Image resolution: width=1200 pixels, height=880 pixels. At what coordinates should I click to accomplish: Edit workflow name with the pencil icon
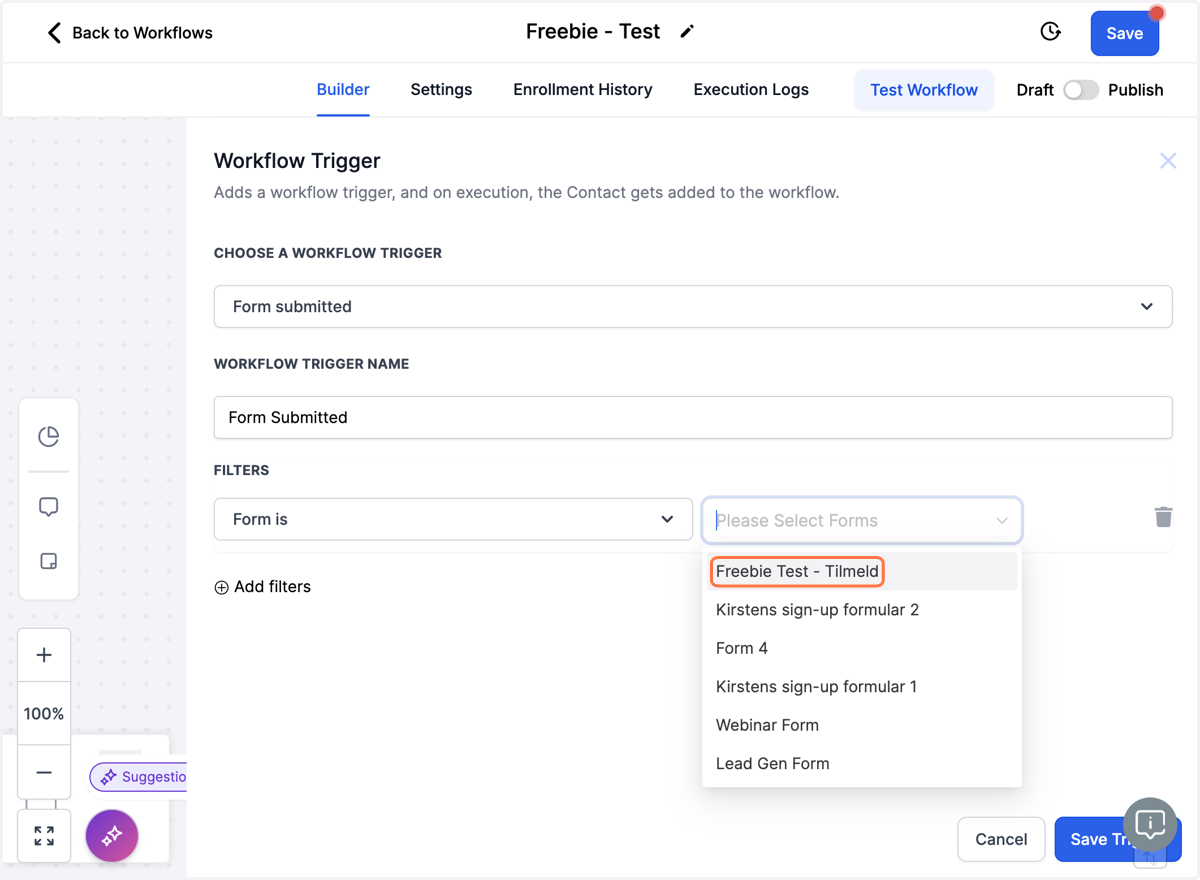tap(687, 32)
